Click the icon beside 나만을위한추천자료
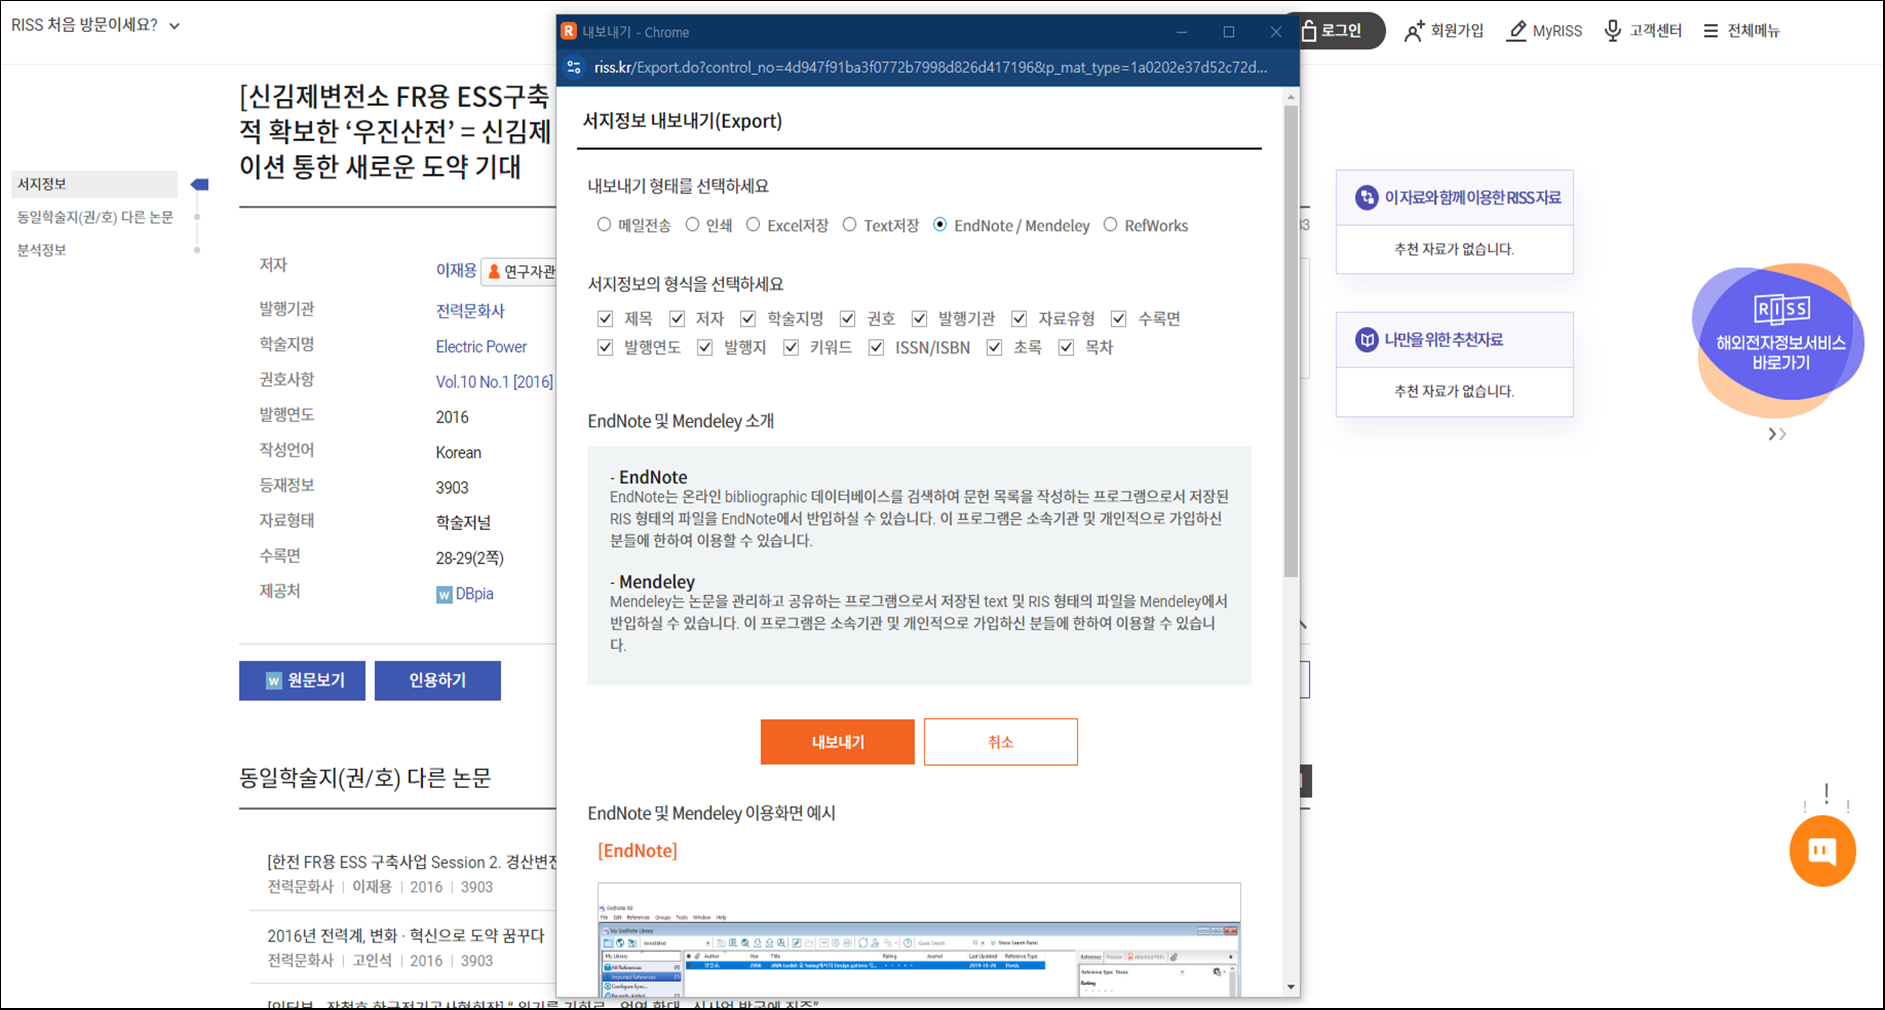Screen dimensions: 1885x1010 1366,339
